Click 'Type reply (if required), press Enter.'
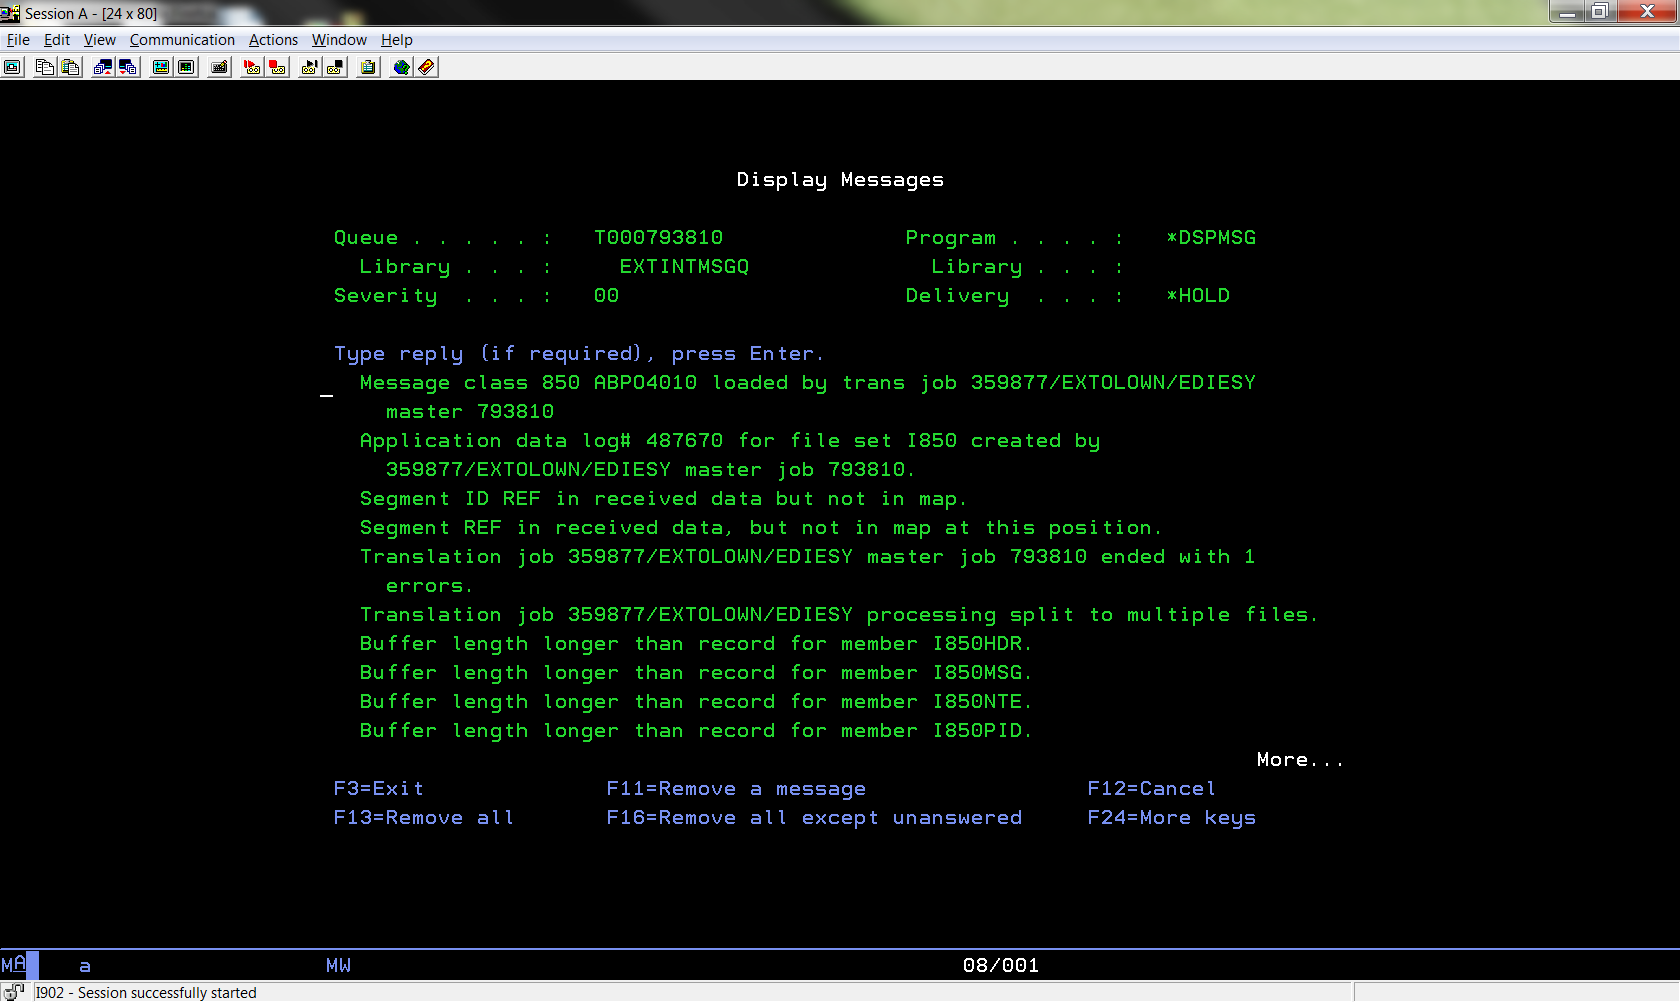Viewport: 1680px width, 1002px height. click(x=579, y=353)
